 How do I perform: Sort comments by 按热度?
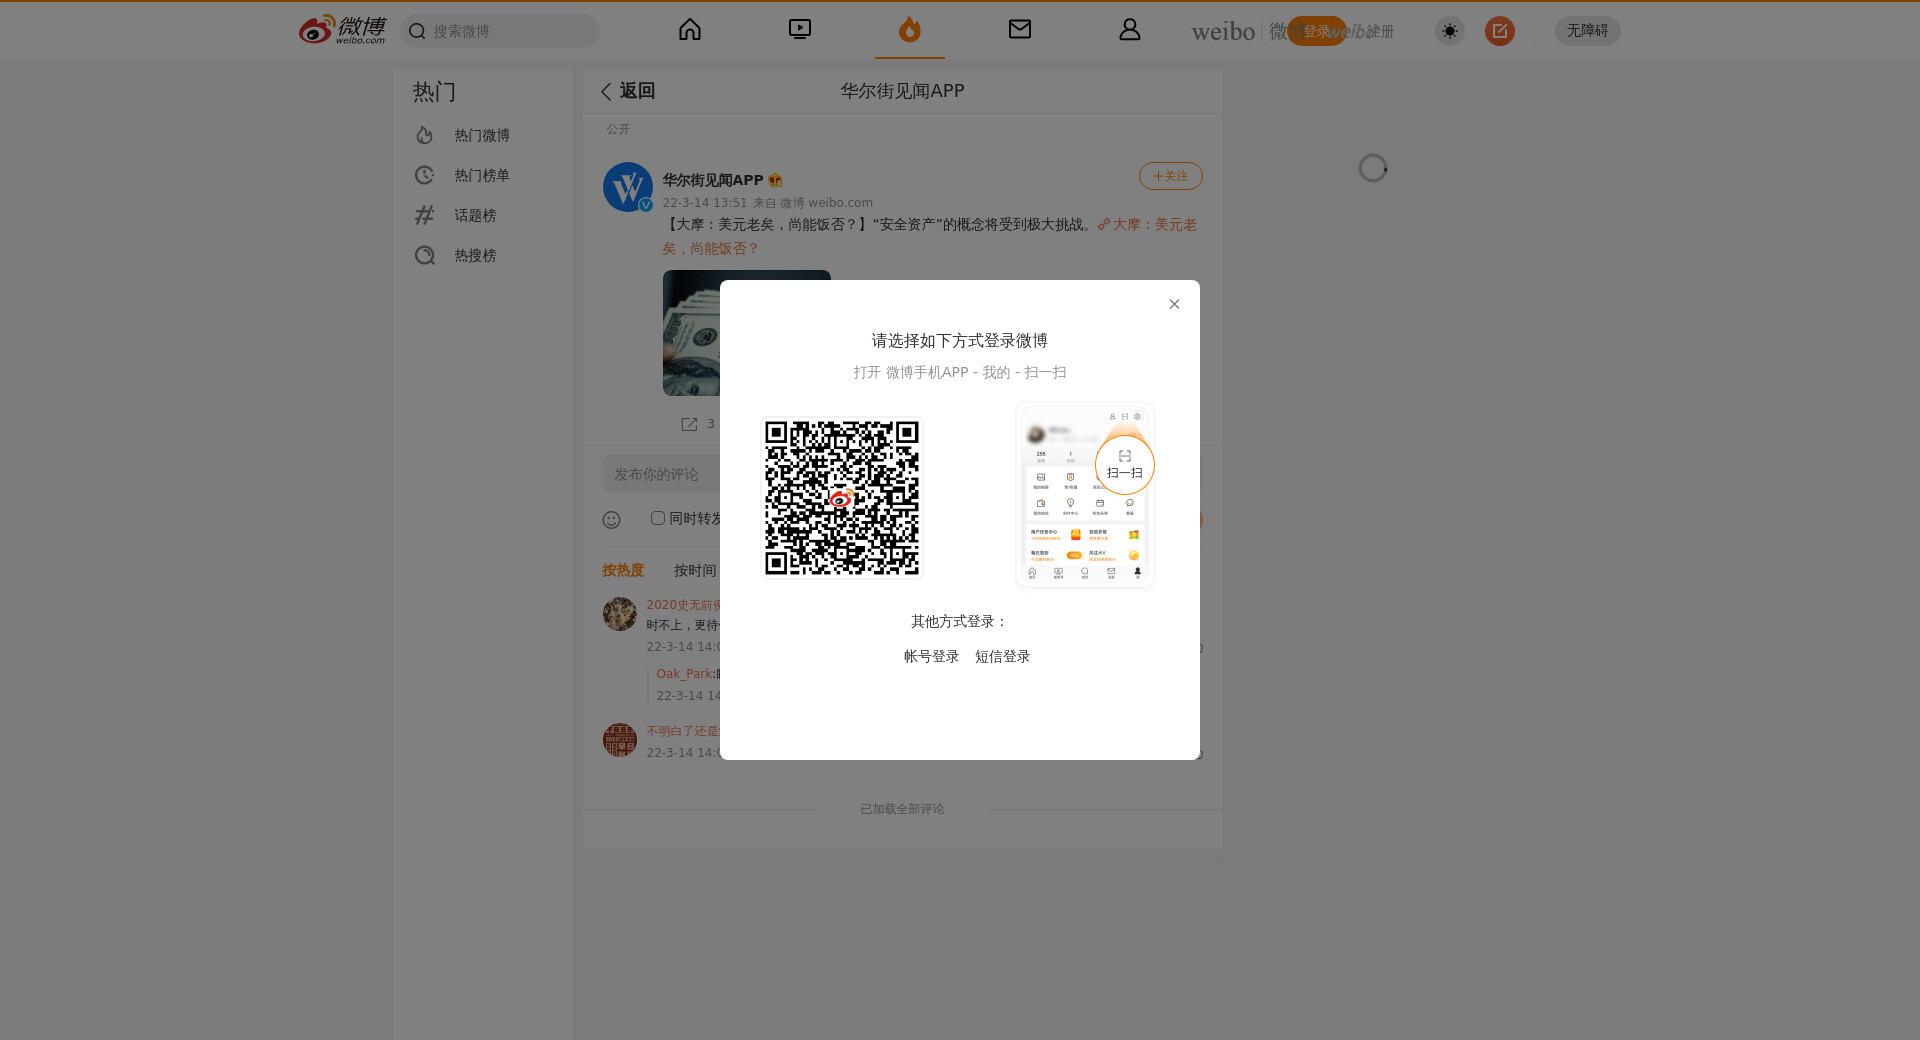pyautogui.click(x=623, y=570)
